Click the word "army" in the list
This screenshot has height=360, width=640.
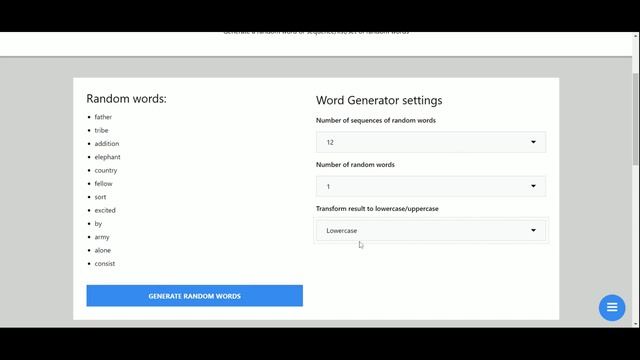pyautogui.click(x=102, y=237)
